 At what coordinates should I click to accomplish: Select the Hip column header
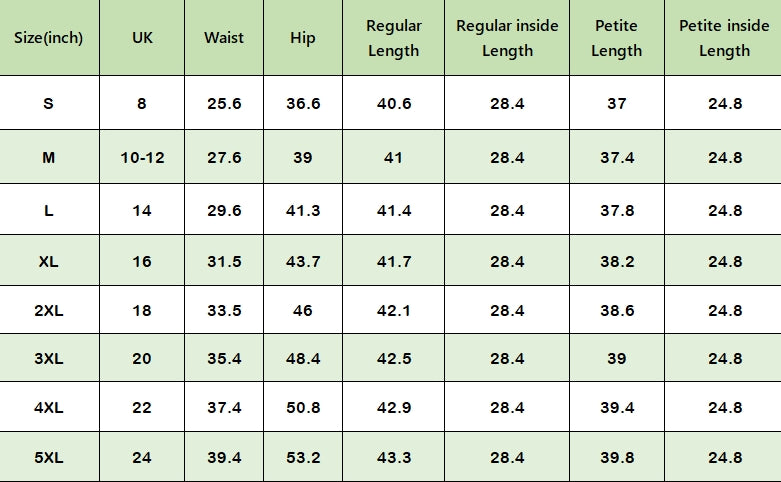click(302, 38)
